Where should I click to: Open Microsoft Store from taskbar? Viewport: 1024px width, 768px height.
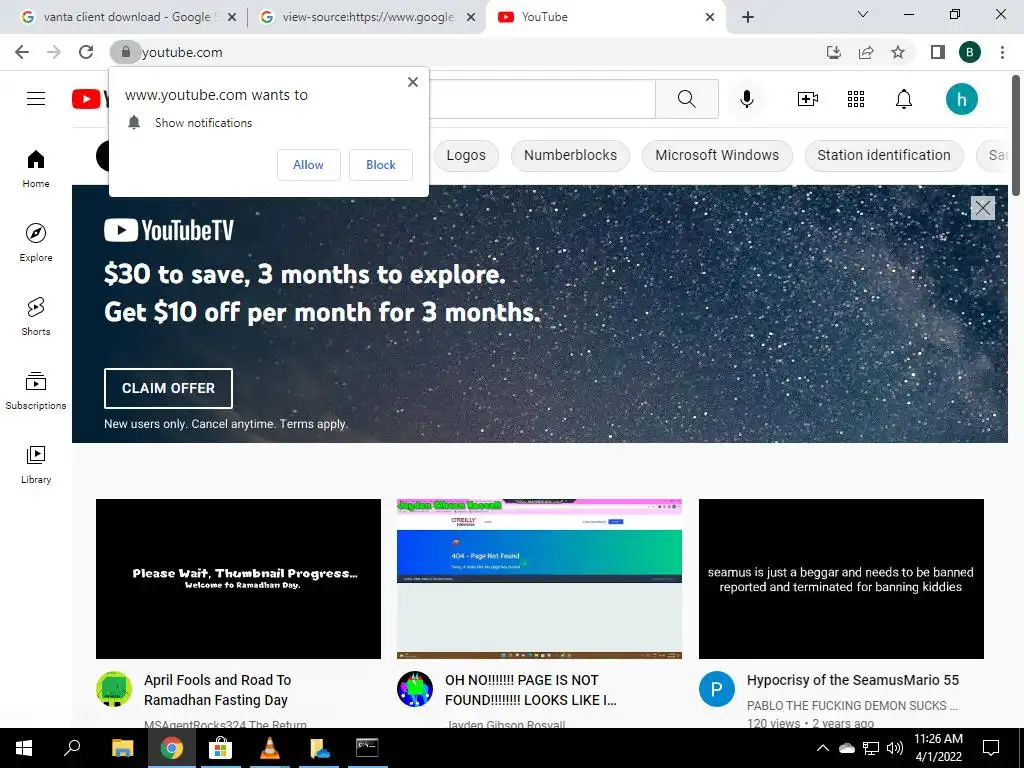(220, 748)
